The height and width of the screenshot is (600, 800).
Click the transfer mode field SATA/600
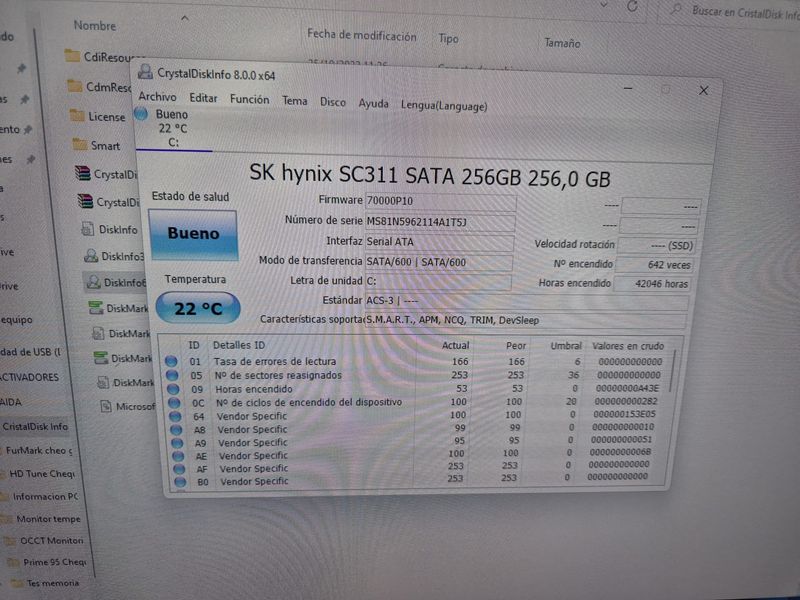[438, 262]
